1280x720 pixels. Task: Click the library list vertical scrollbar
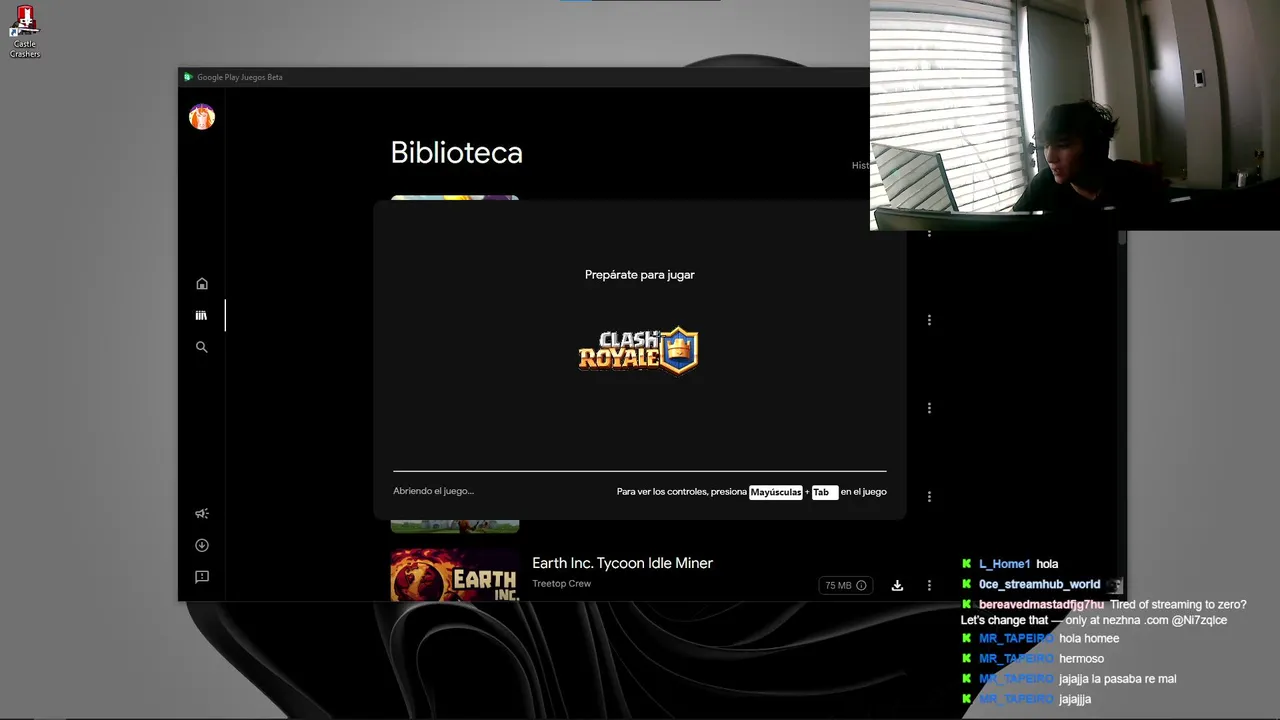click(1122, 238)
